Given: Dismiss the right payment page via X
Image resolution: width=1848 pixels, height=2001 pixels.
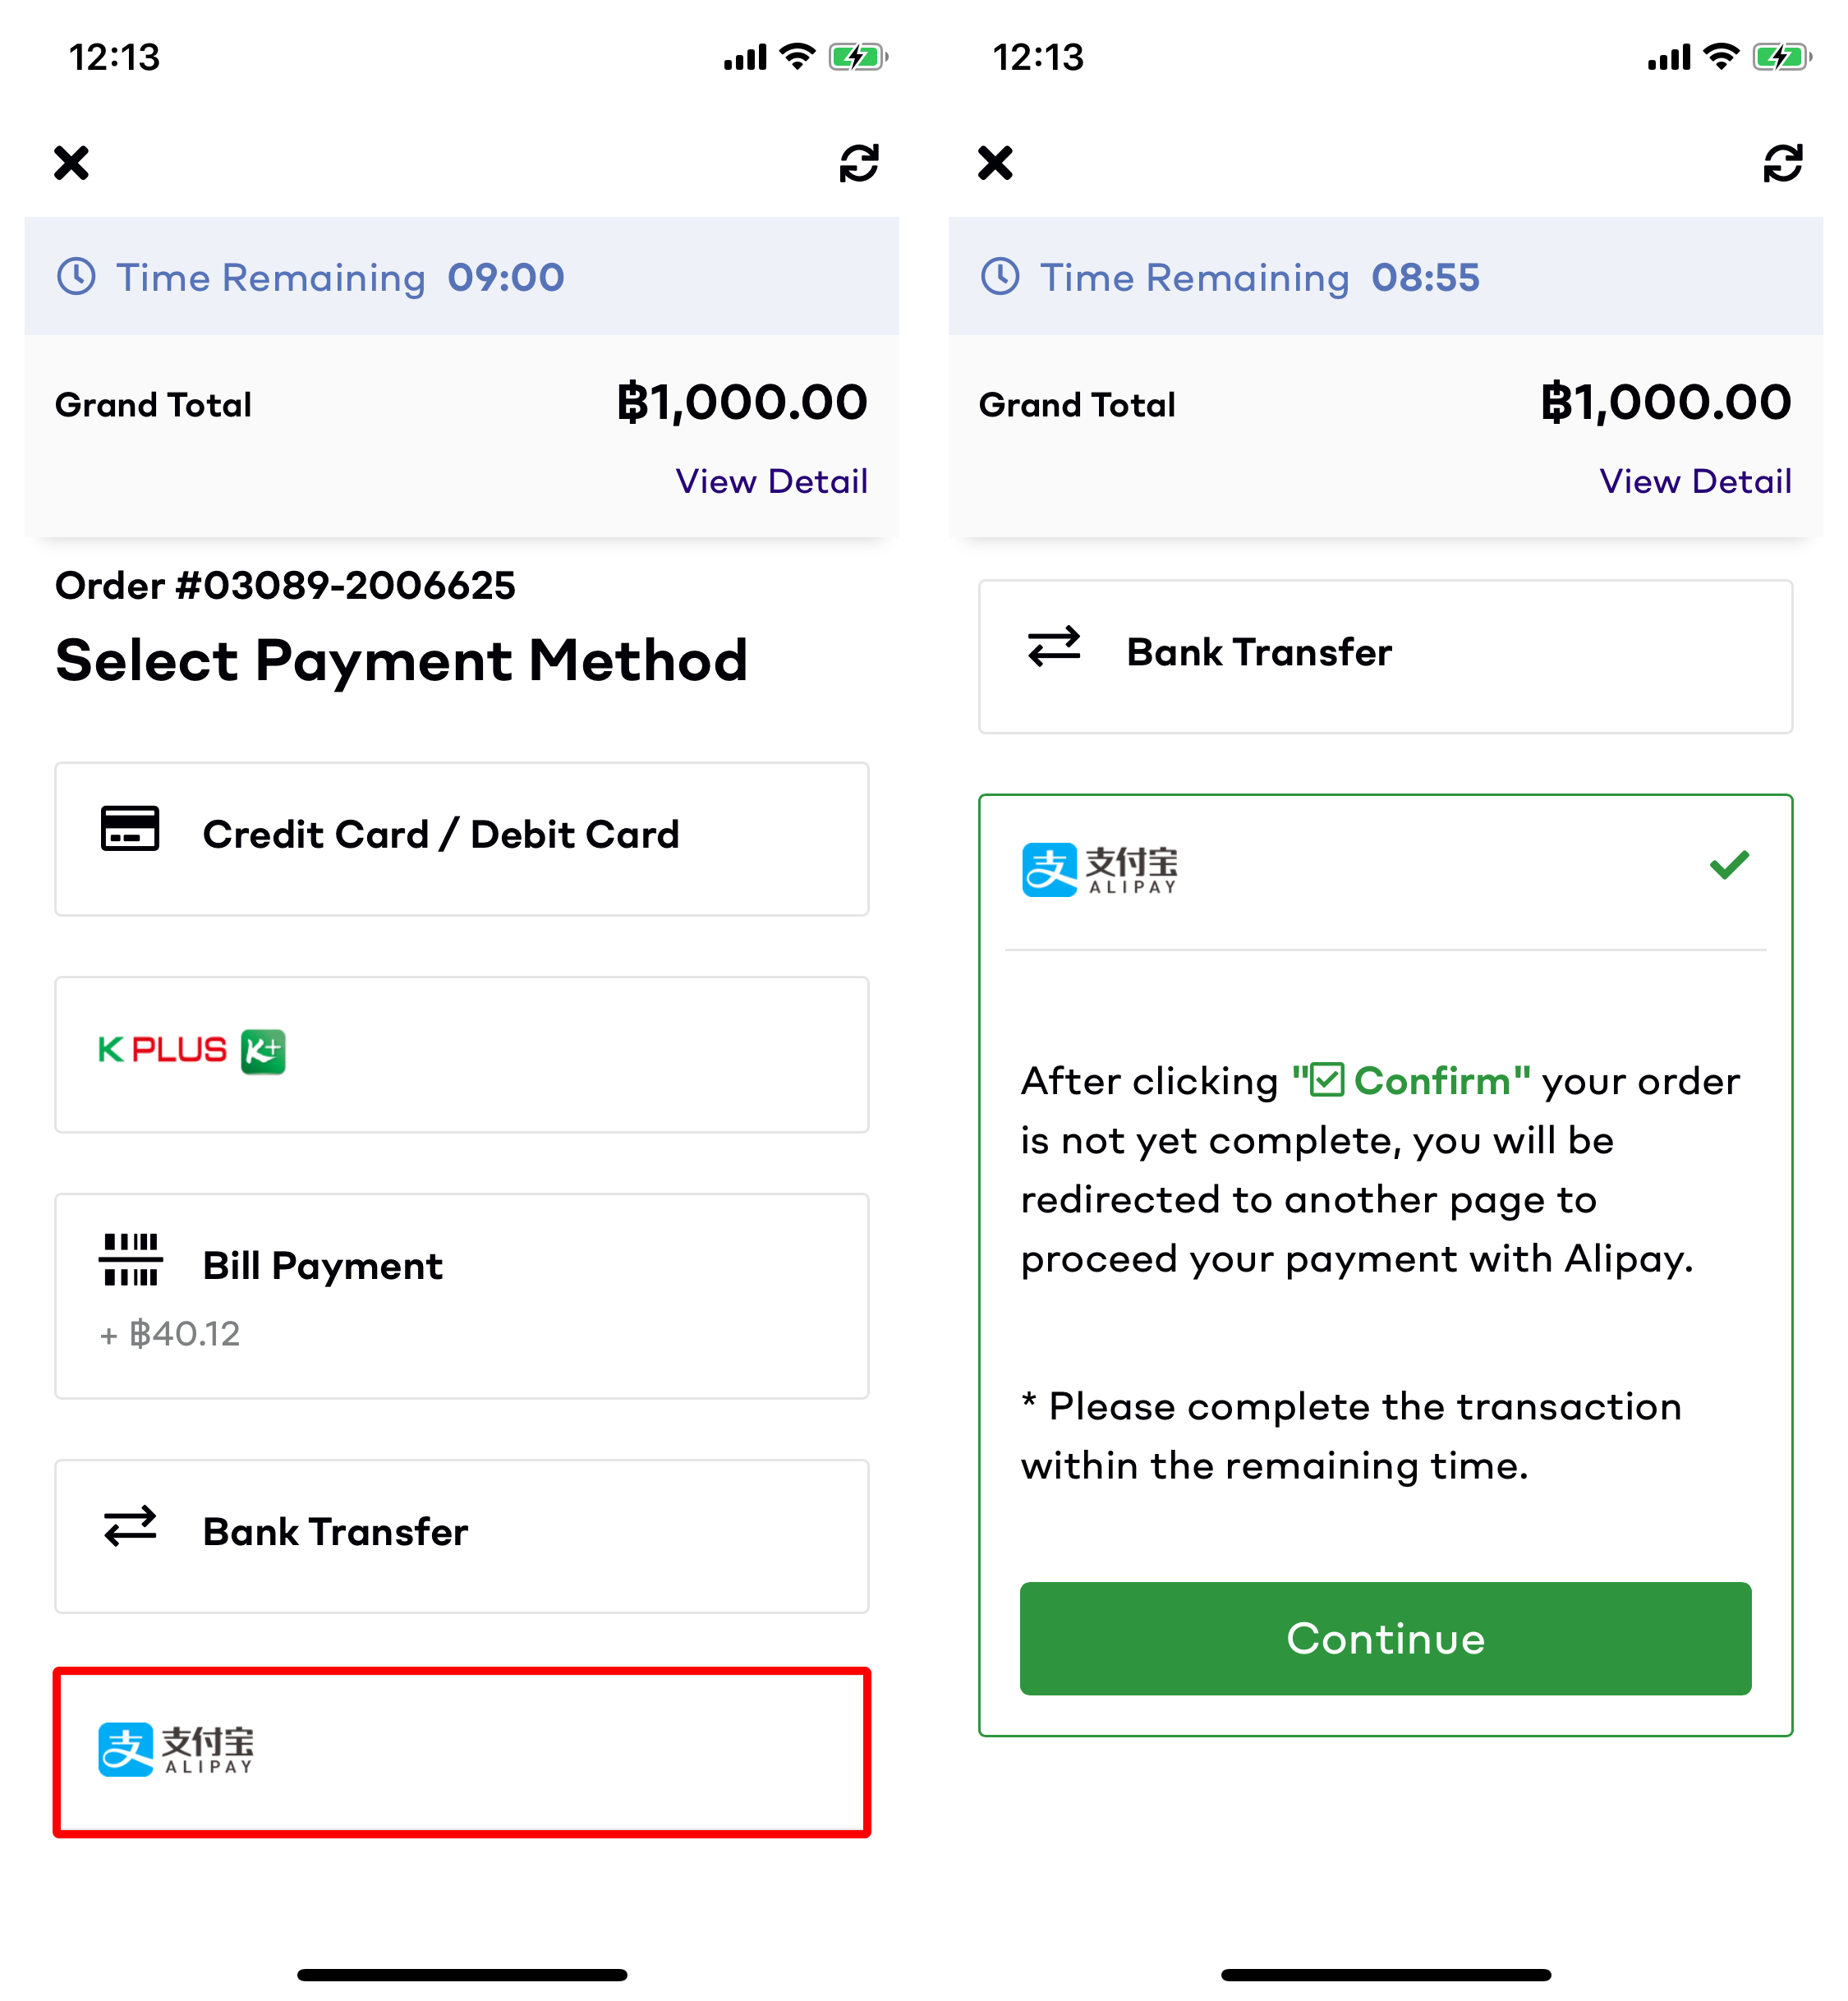Looking at the screenshot, I should [994, 163].
